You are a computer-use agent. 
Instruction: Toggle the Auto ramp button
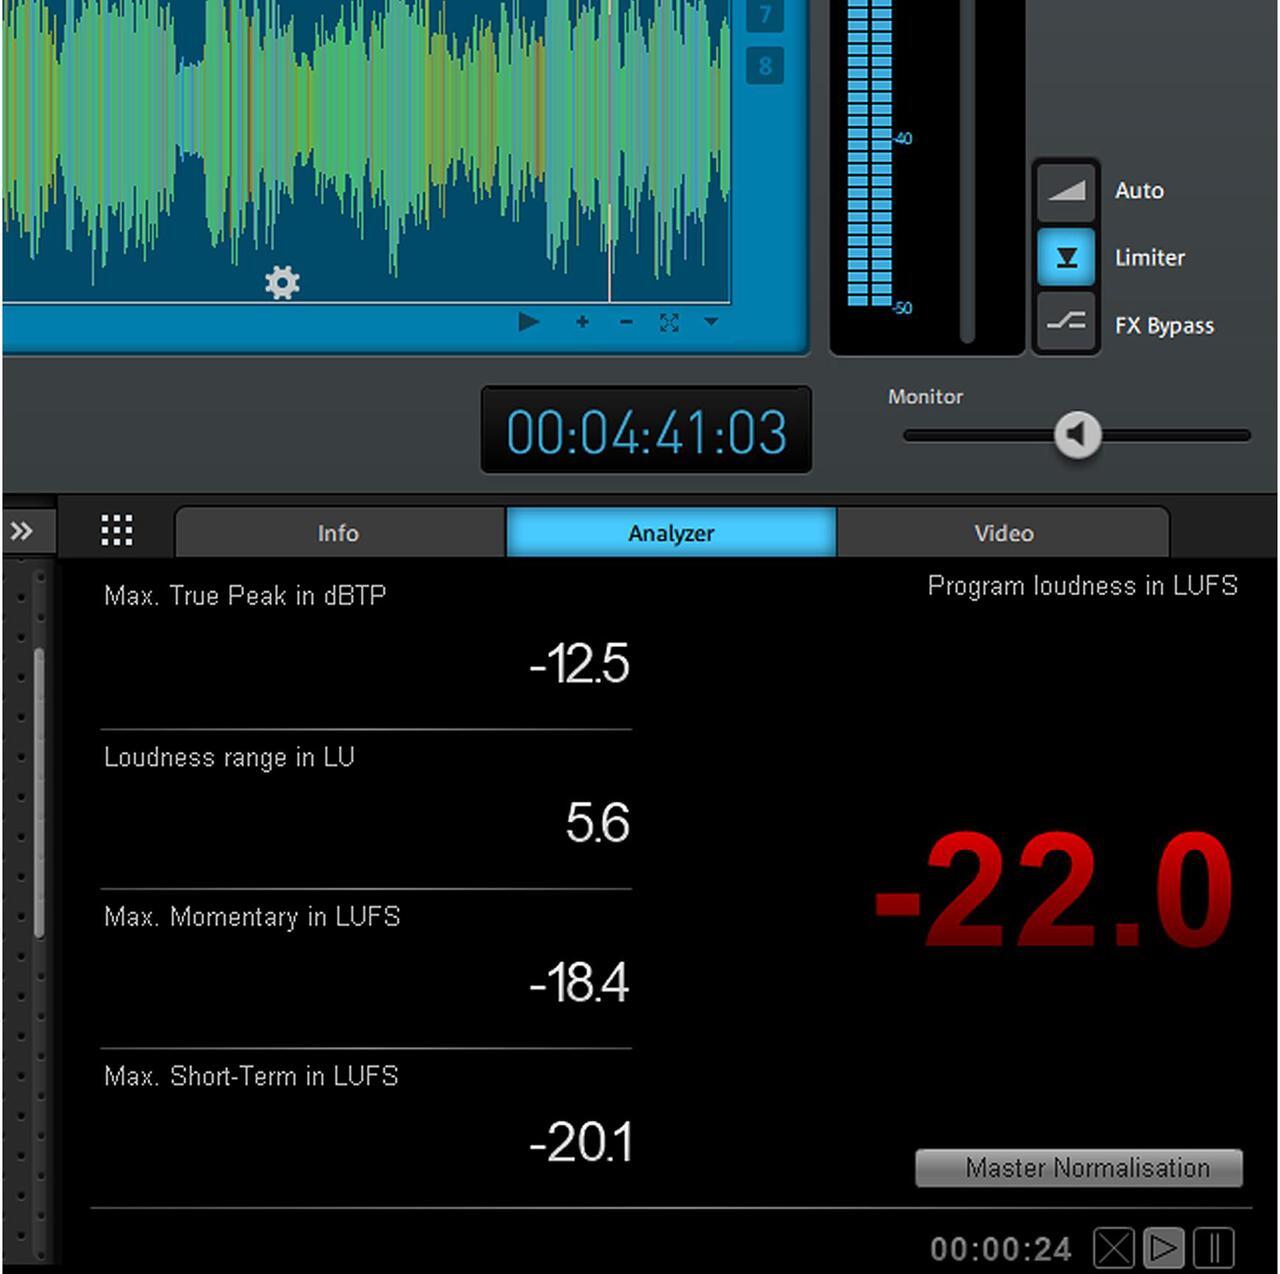[x=1066, y=190]
